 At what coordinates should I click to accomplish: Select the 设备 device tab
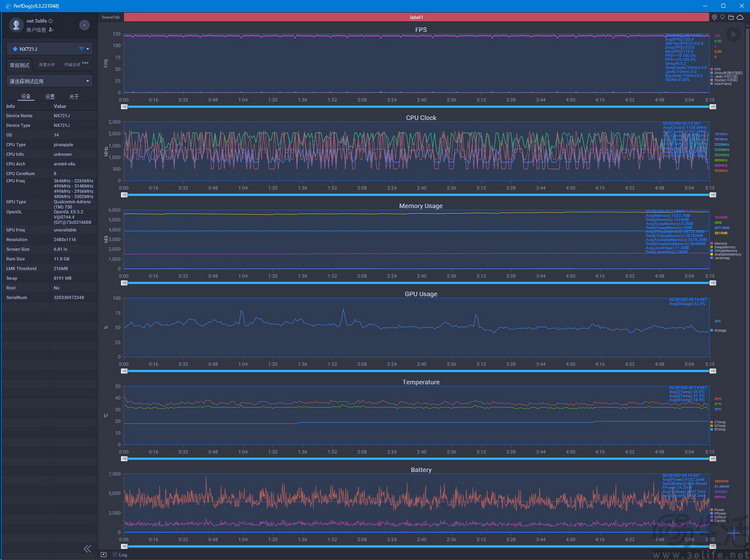(26, 97)
